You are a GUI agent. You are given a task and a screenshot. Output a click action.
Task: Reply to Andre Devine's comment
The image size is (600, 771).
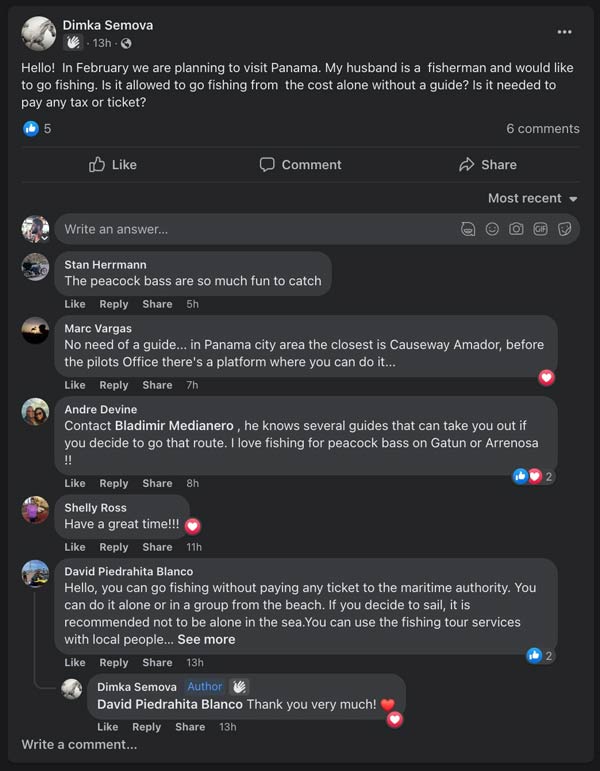(113, 483)
